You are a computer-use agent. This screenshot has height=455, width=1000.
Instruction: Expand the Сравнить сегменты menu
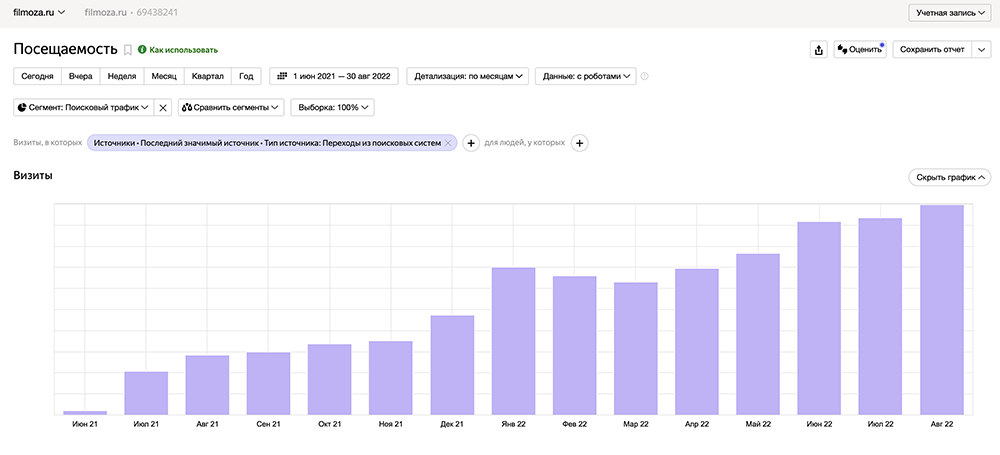(231, 107)
